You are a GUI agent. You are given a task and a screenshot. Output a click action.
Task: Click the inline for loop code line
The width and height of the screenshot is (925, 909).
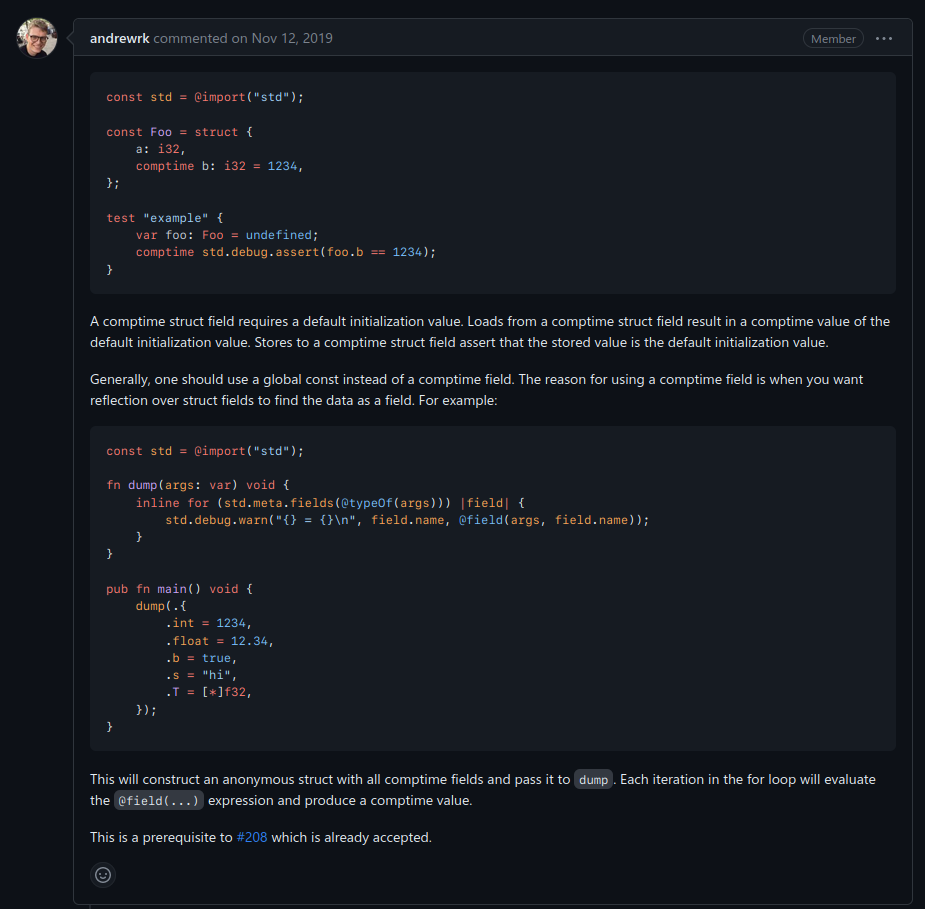(x=330, y=503)
